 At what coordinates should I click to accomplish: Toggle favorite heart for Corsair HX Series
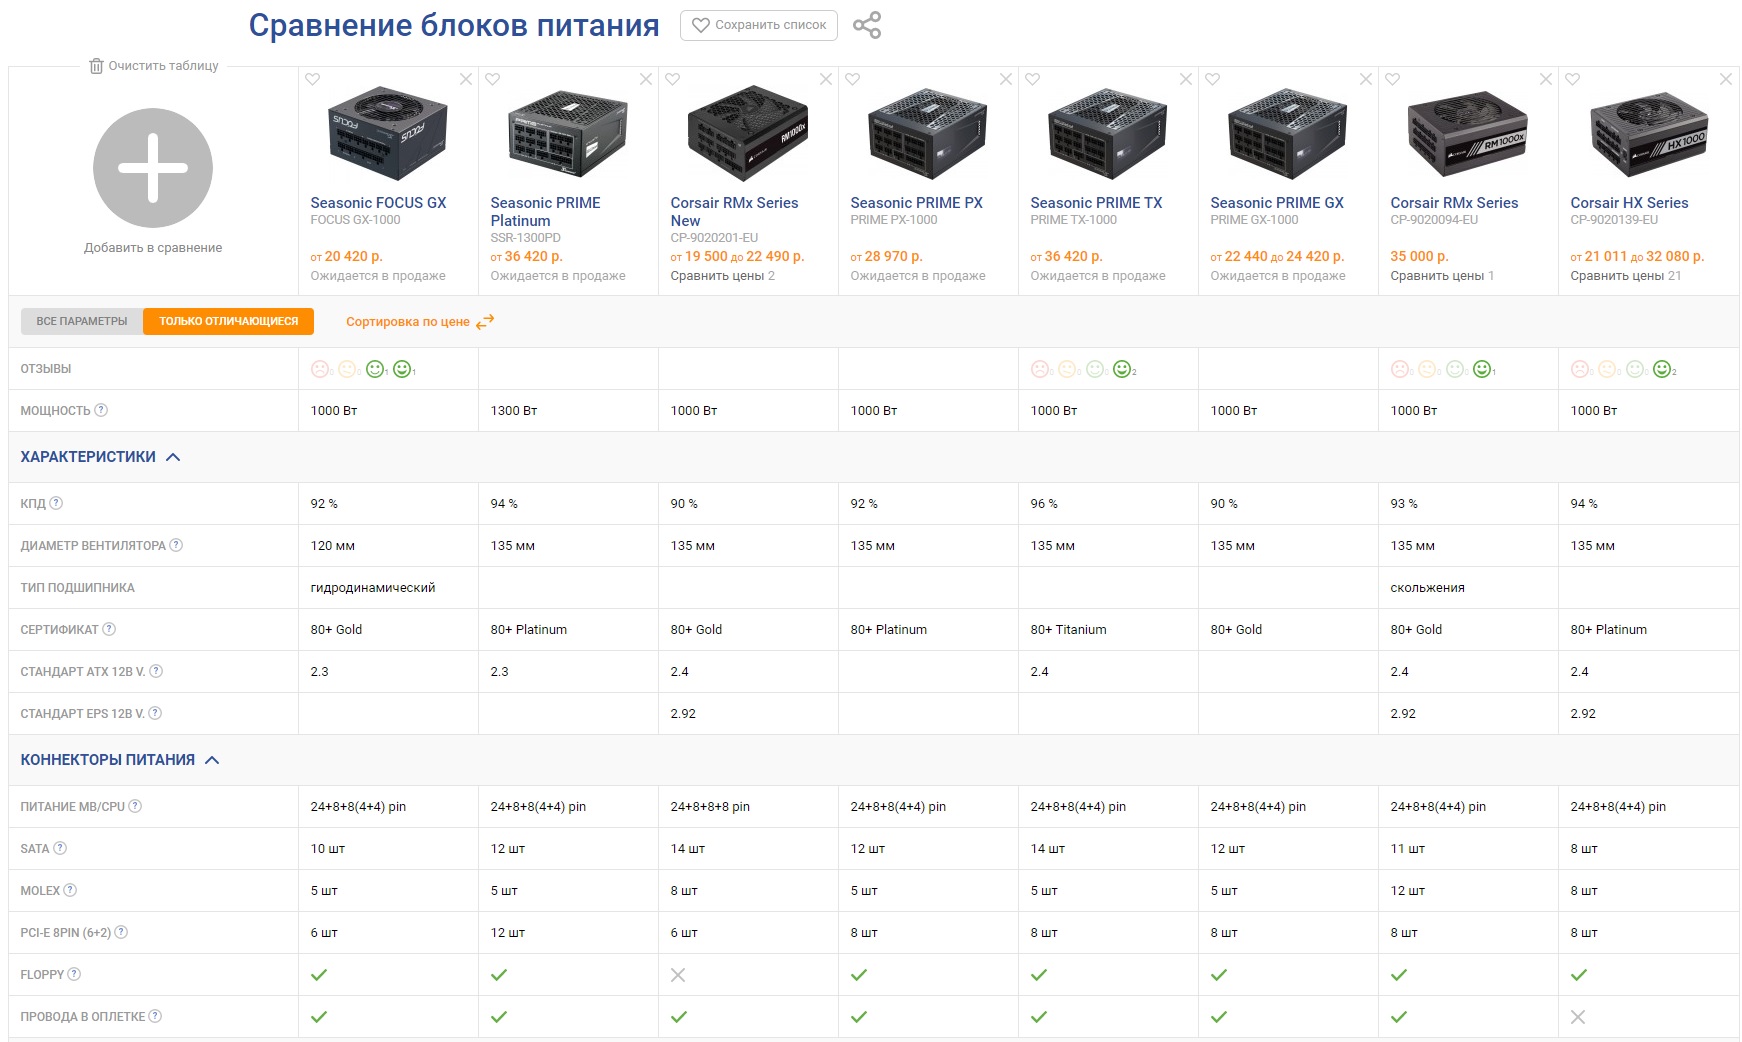(1573, 79)
